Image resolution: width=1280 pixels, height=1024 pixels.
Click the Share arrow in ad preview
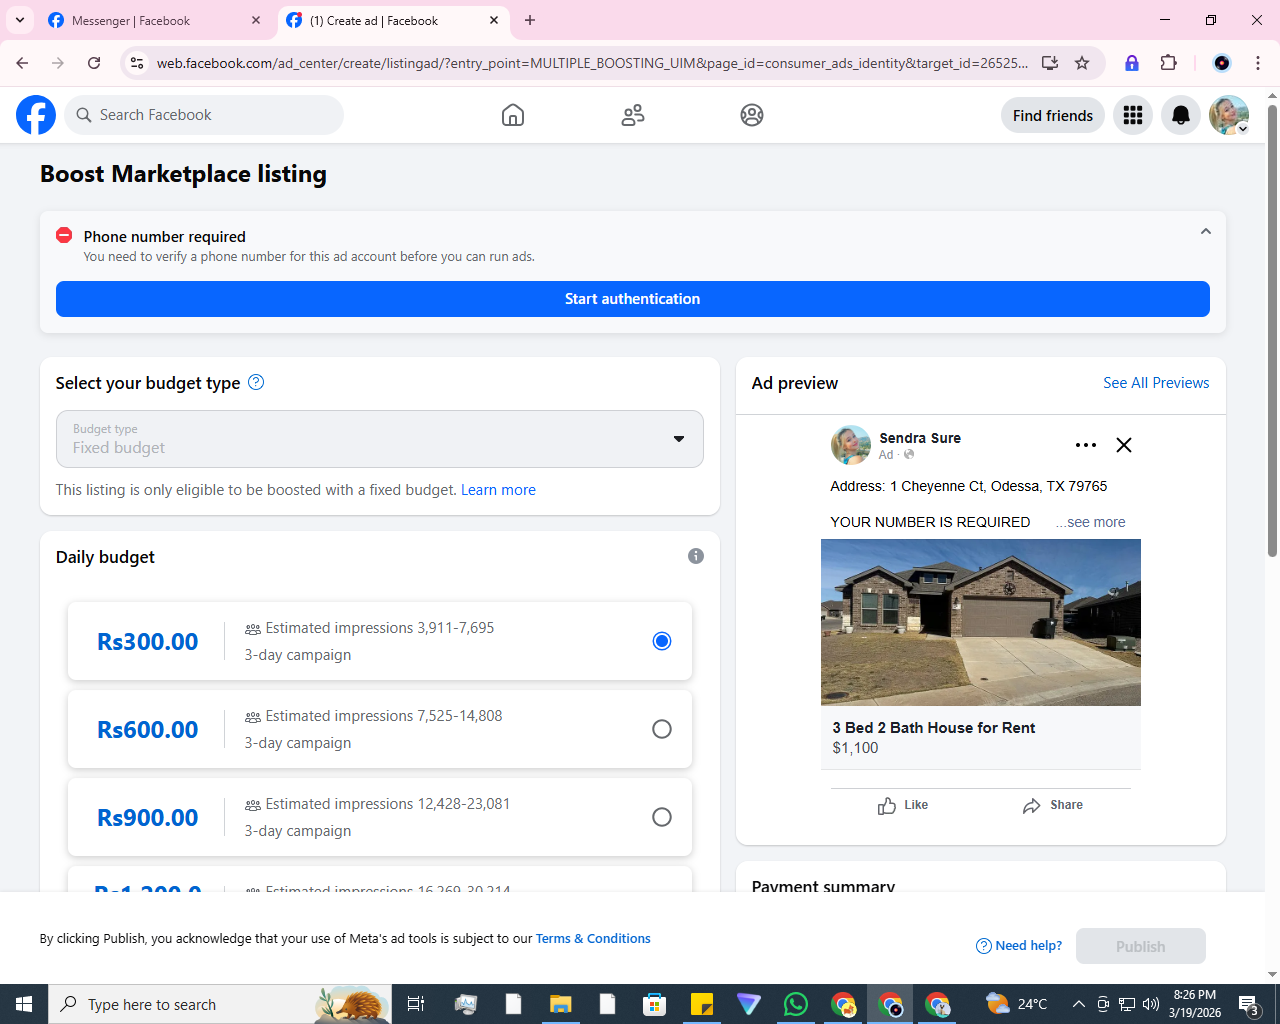tap(1032, 806)
